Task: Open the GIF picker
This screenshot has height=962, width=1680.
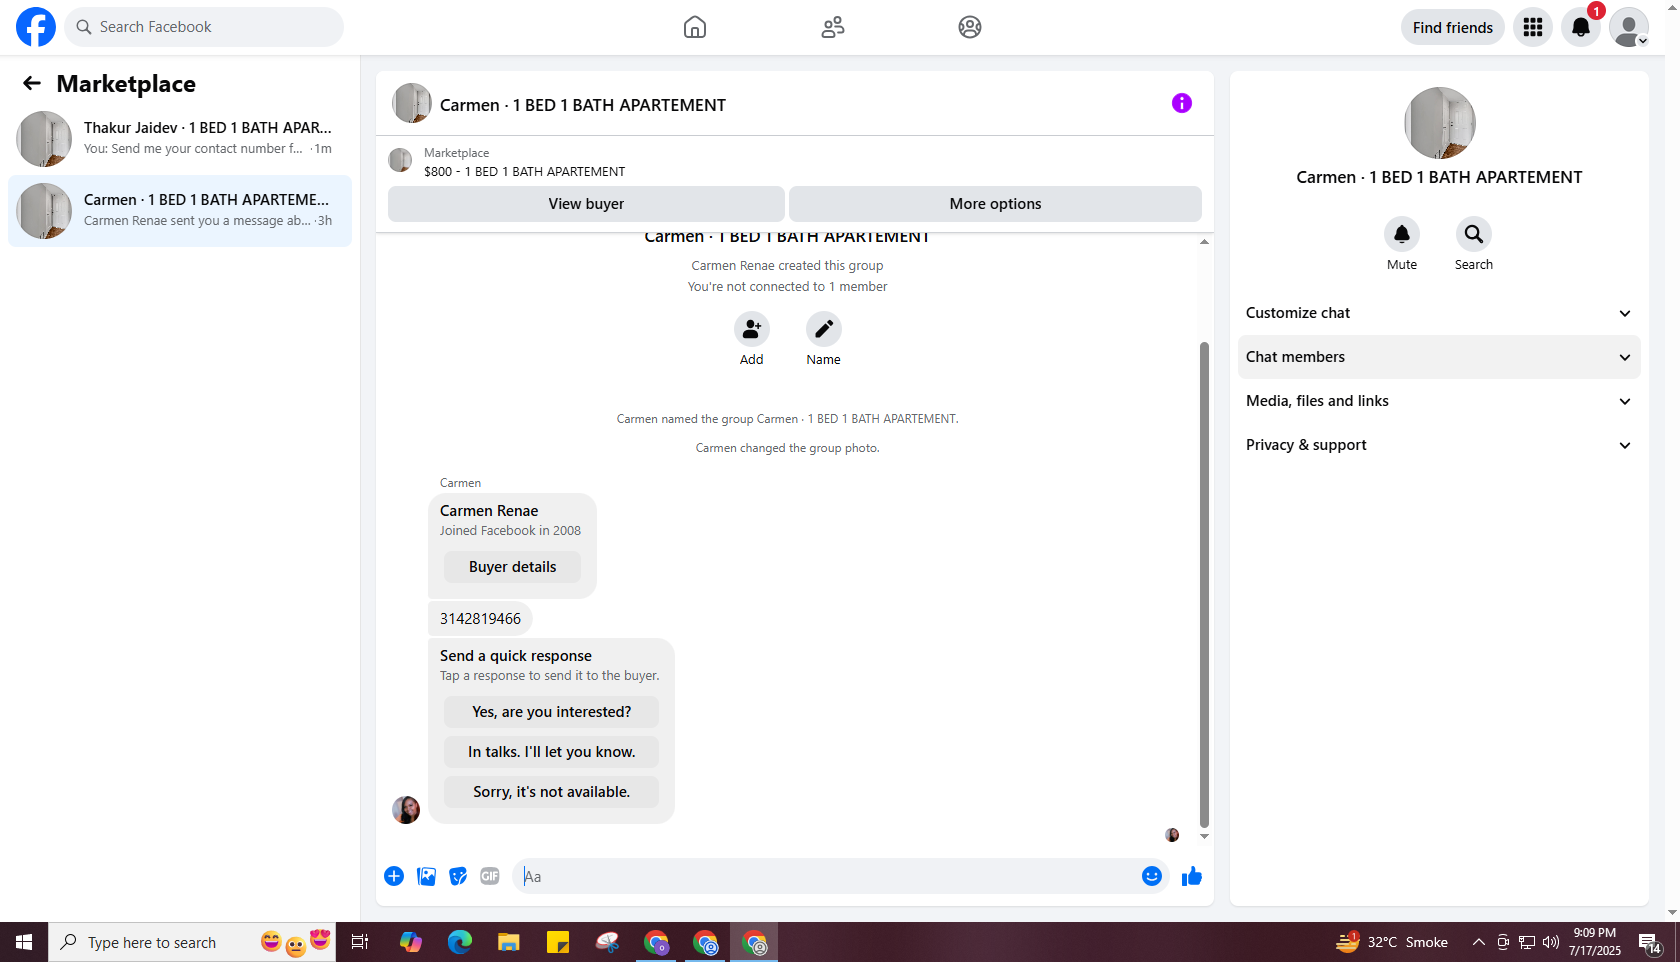Action: [x=490, y=876]
